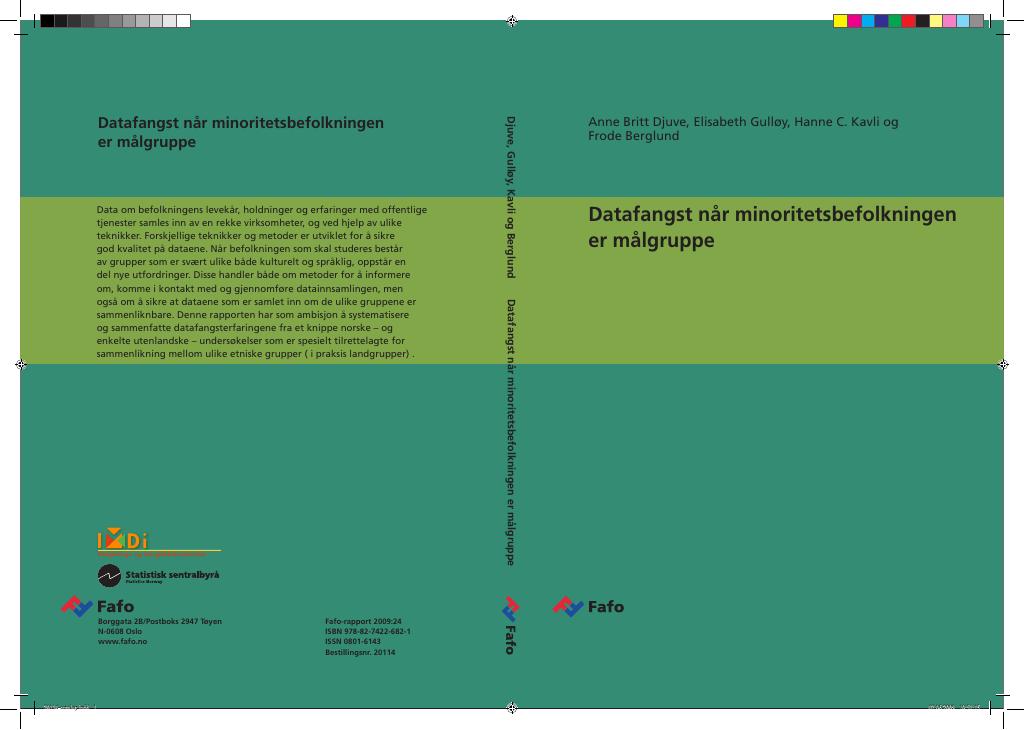Click the left edge registration mark
Viewport: 1024px width, 730px height.
click(21, 364)
